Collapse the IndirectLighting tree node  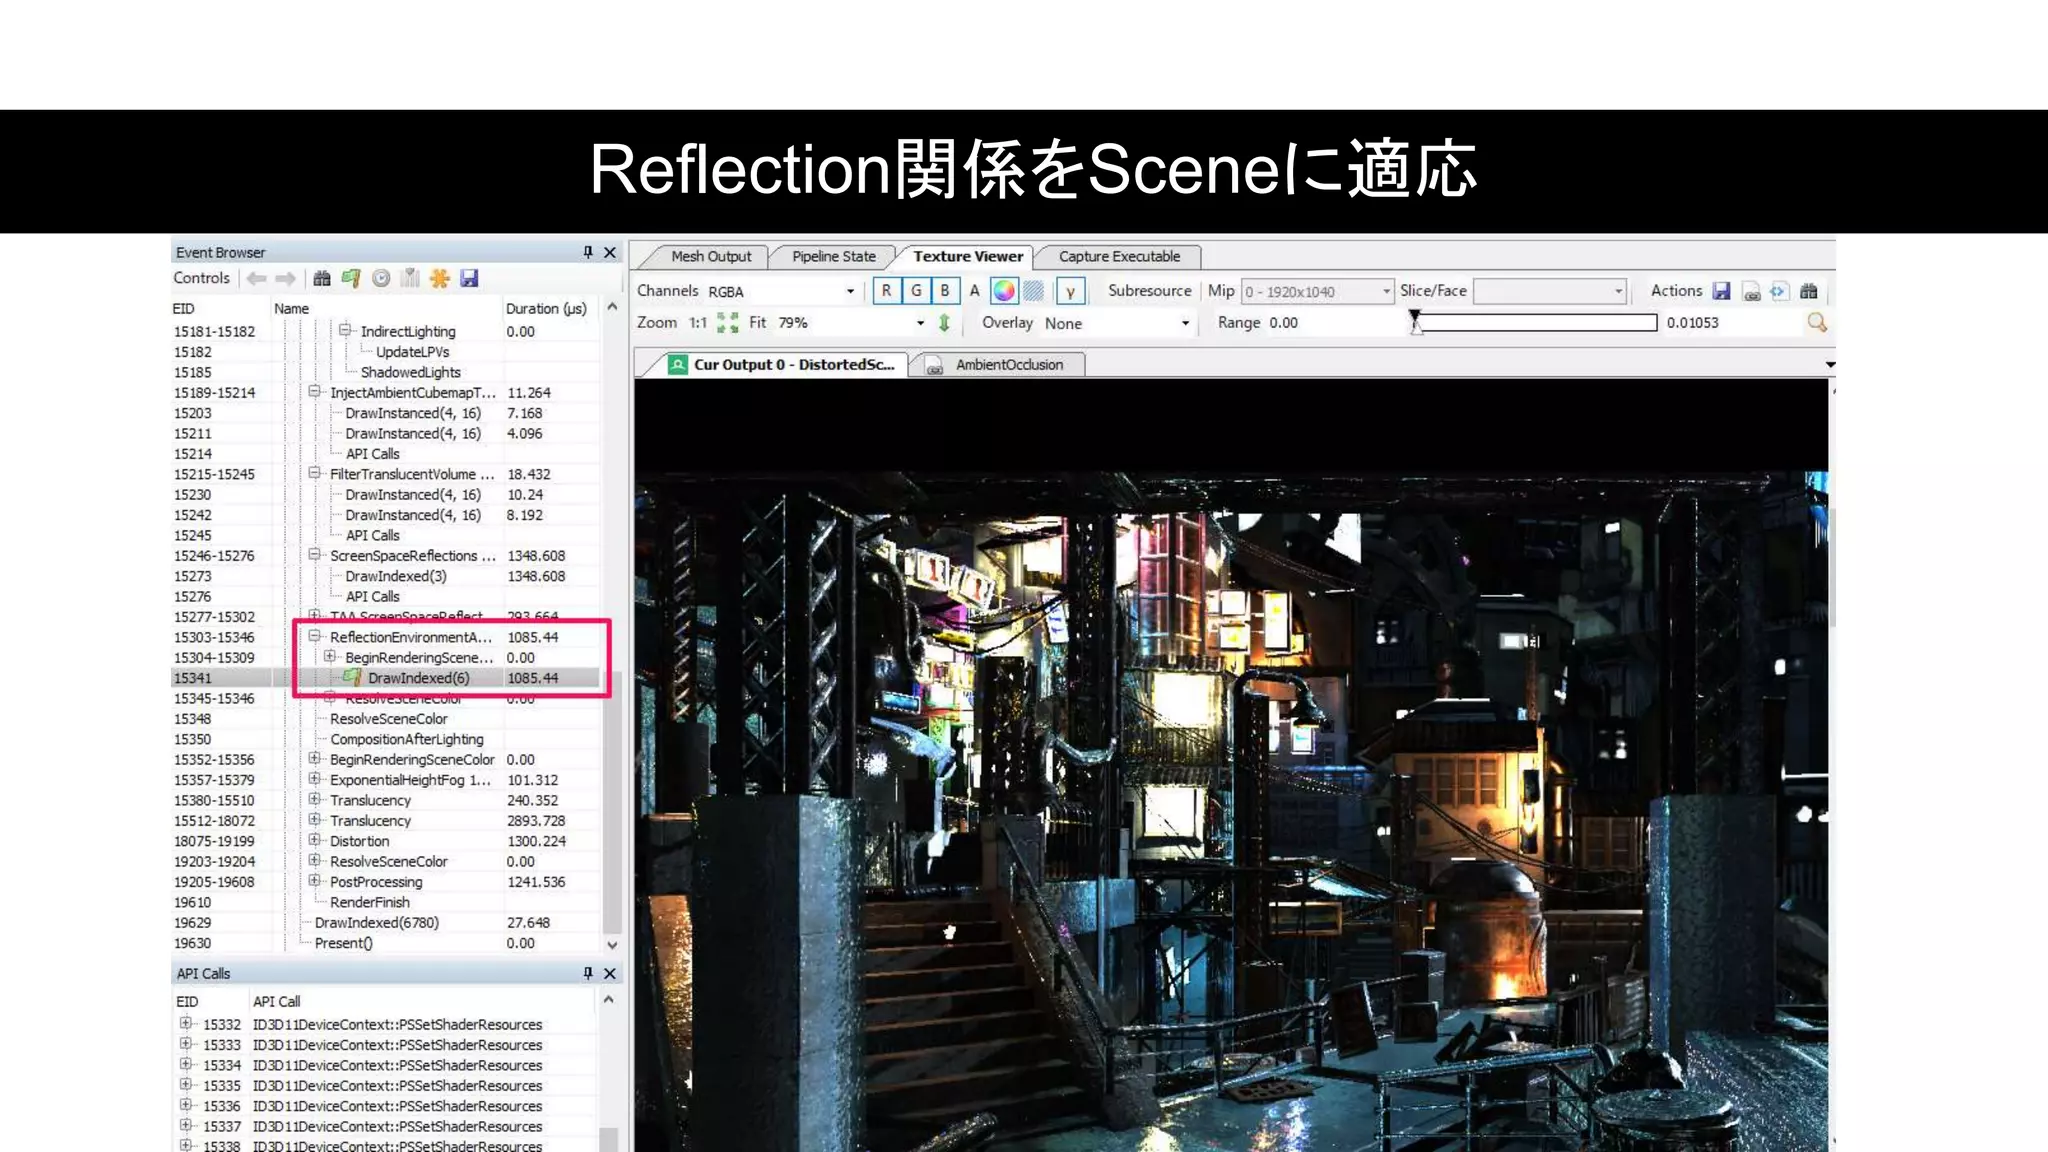345,330
